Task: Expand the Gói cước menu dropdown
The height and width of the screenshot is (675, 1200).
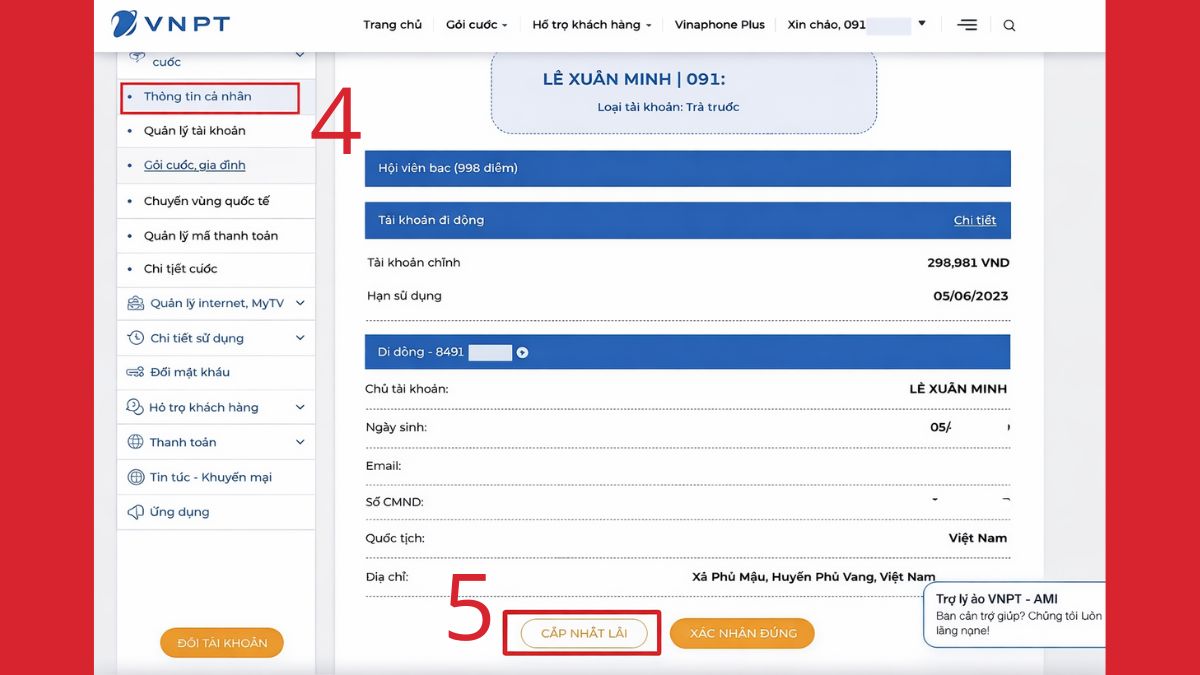Action: click(x=477, y=25)
